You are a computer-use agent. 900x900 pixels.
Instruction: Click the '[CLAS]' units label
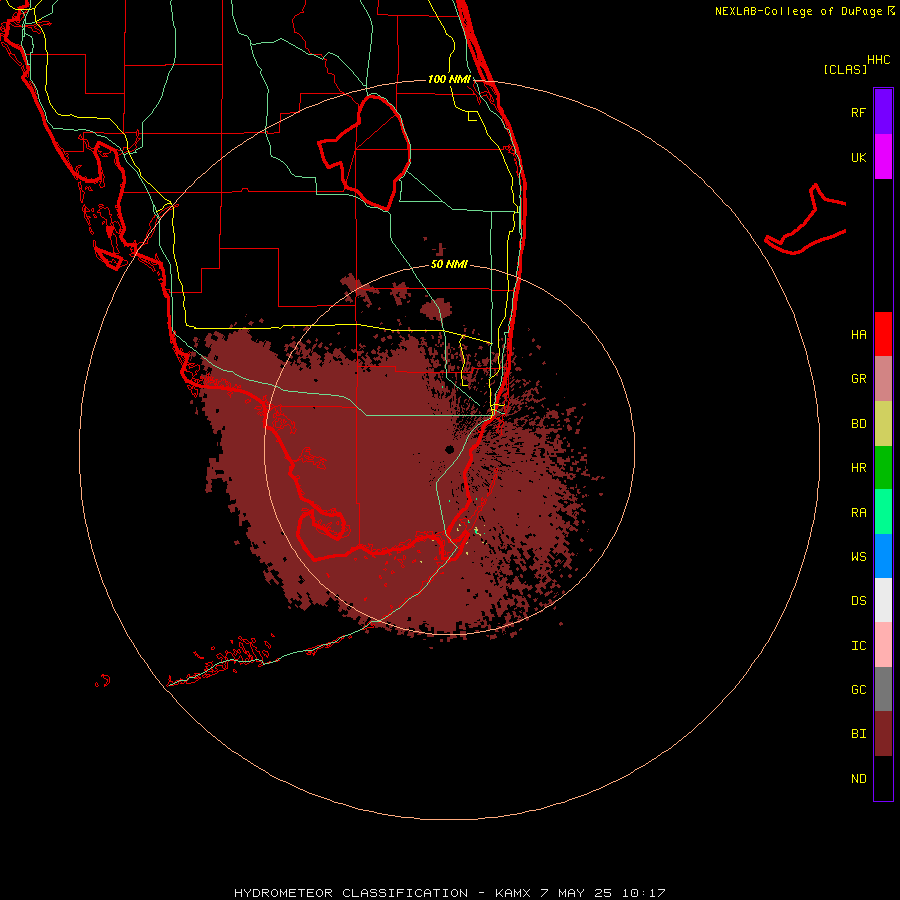844,69
